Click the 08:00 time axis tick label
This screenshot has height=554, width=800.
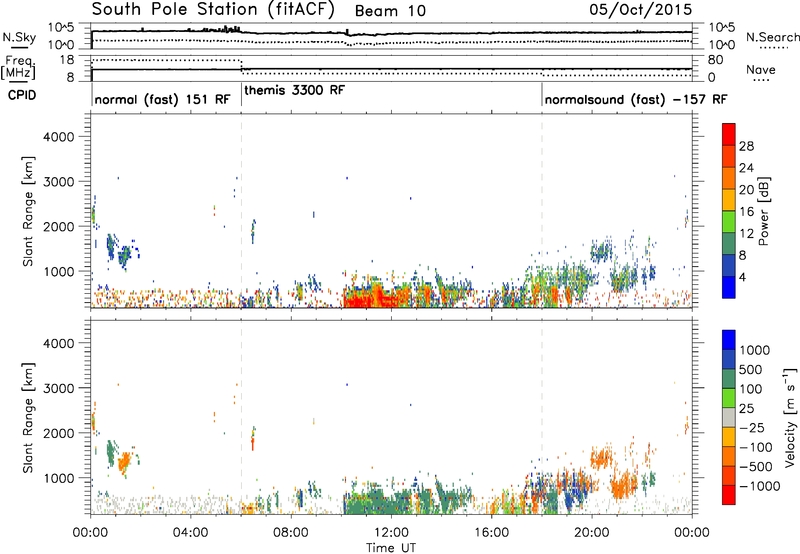(x=290, y=533)
